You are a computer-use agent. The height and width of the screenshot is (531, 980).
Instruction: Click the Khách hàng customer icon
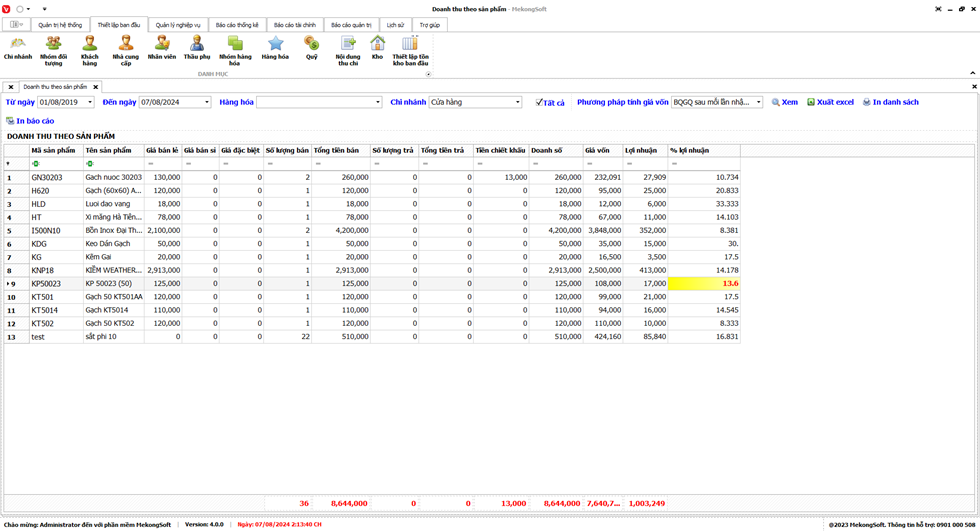pos(90,48)
